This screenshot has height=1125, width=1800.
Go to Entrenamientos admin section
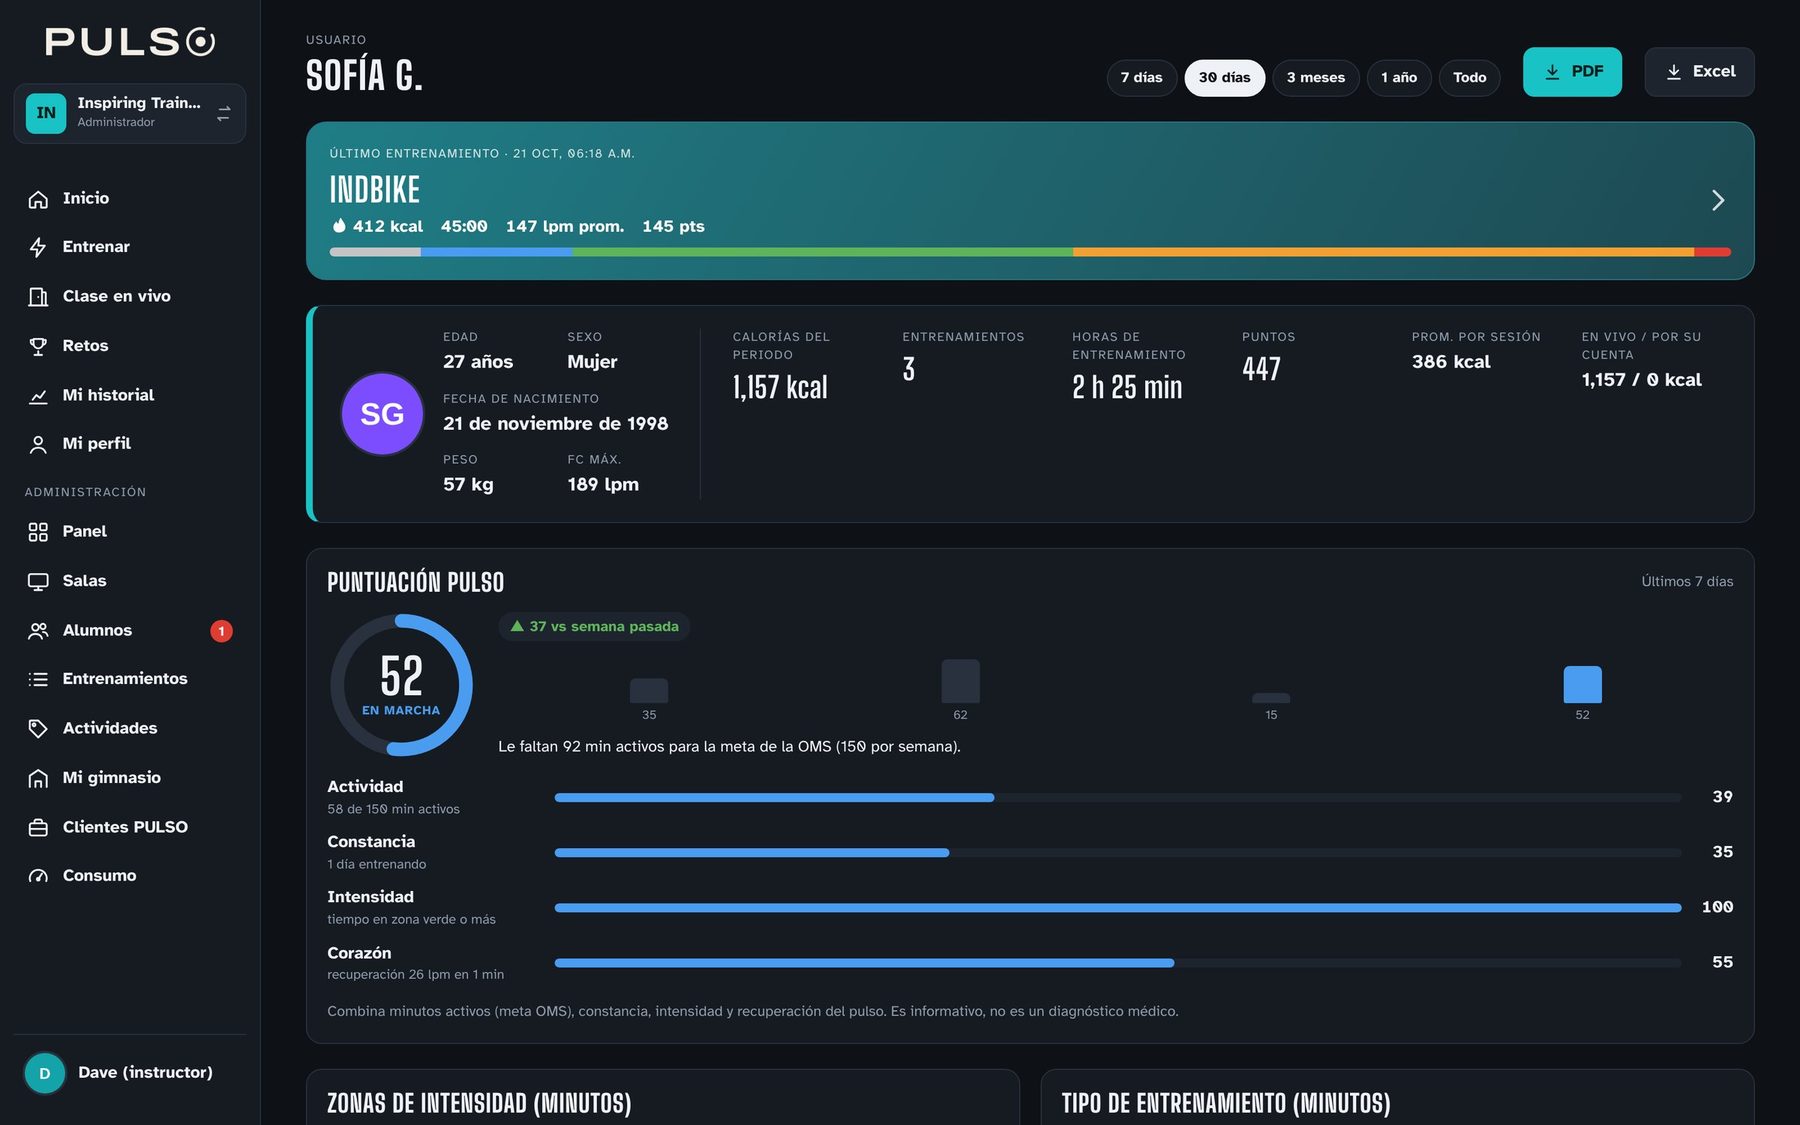(130, 680)
